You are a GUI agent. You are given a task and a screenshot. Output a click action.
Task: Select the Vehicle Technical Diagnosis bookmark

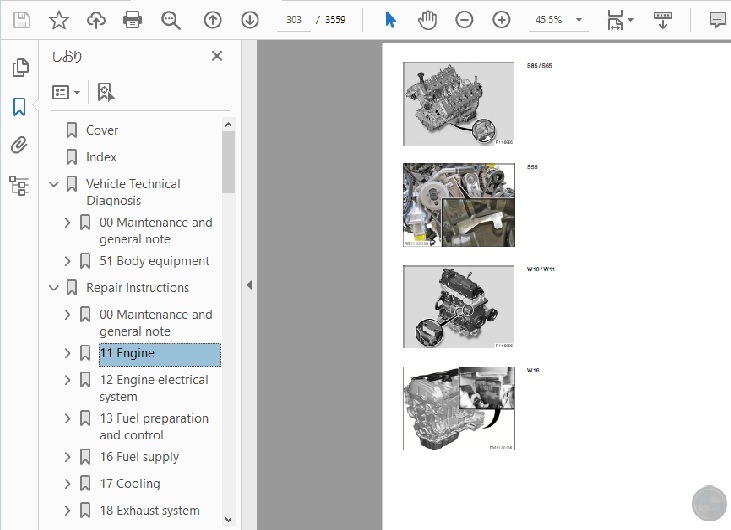pos(133,192)
